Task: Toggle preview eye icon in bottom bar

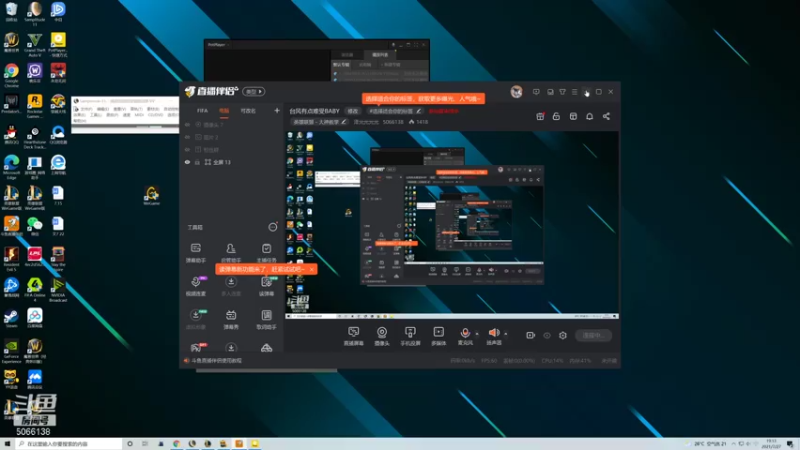Action: tap(547, 335)
